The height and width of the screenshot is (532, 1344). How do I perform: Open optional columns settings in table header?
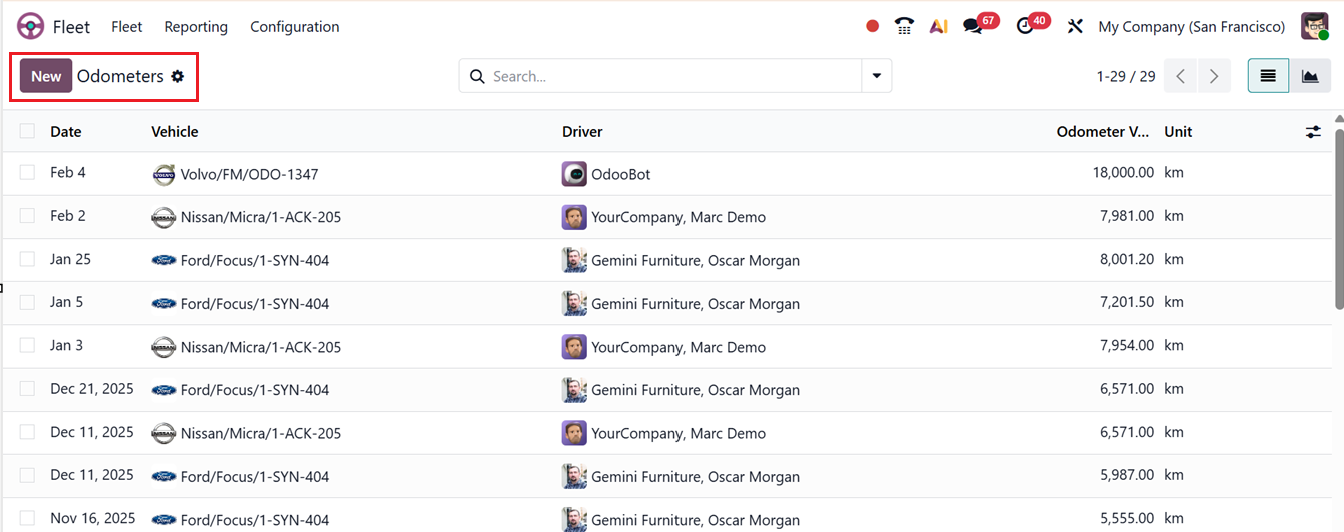click(x=1313, y=132)
